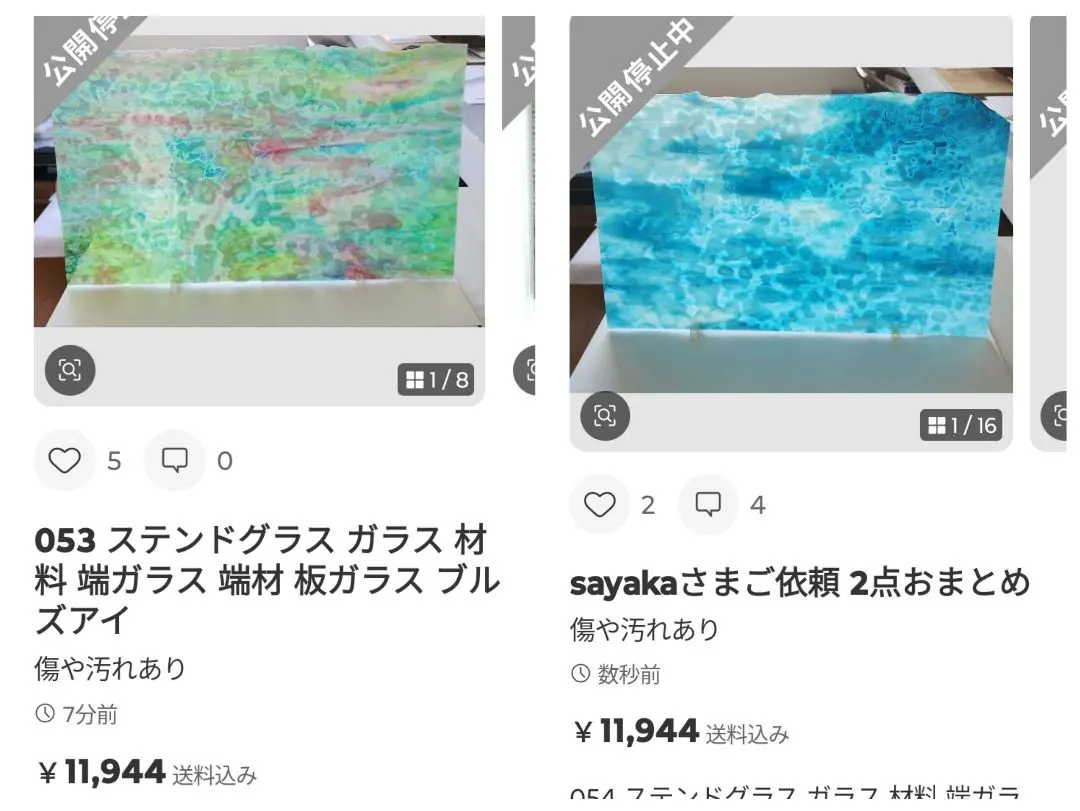Open comments on sayaka listing

click(x=707, y=504)
